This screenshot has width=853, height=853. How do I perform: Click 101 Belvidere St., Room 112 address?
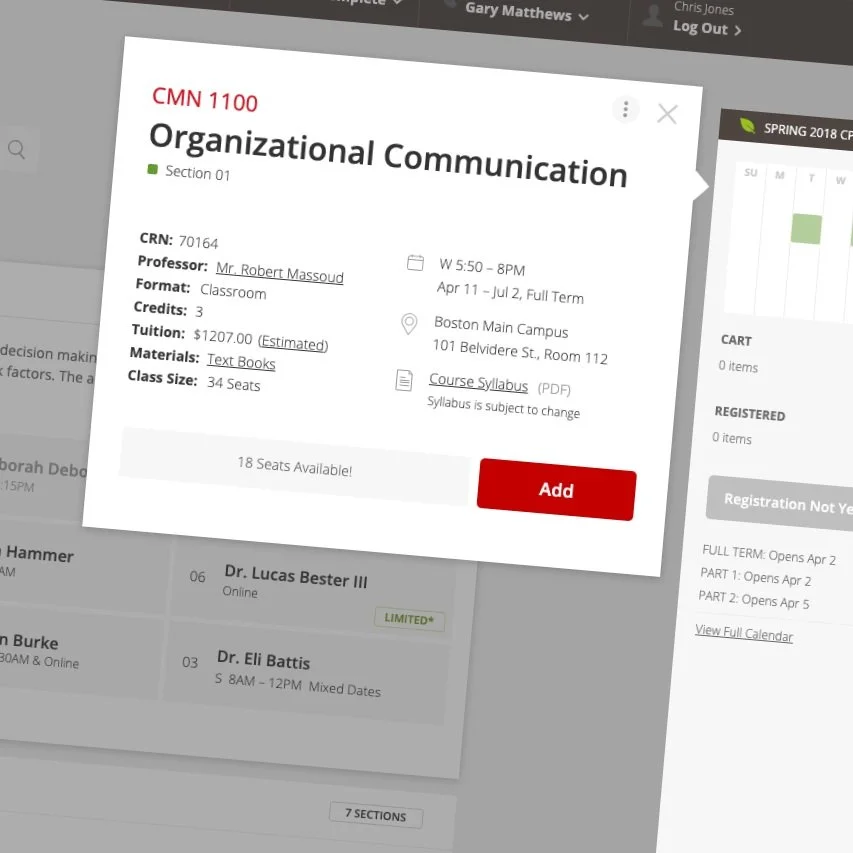520,352
